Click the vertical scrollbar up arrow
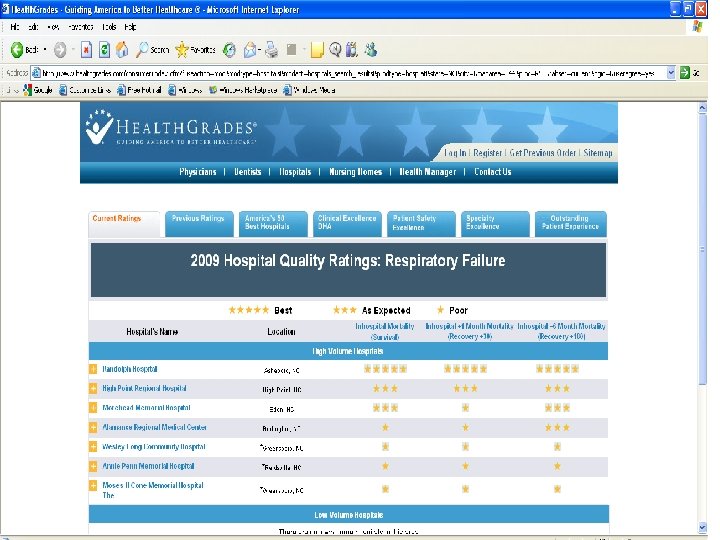 tap(702, 108)
